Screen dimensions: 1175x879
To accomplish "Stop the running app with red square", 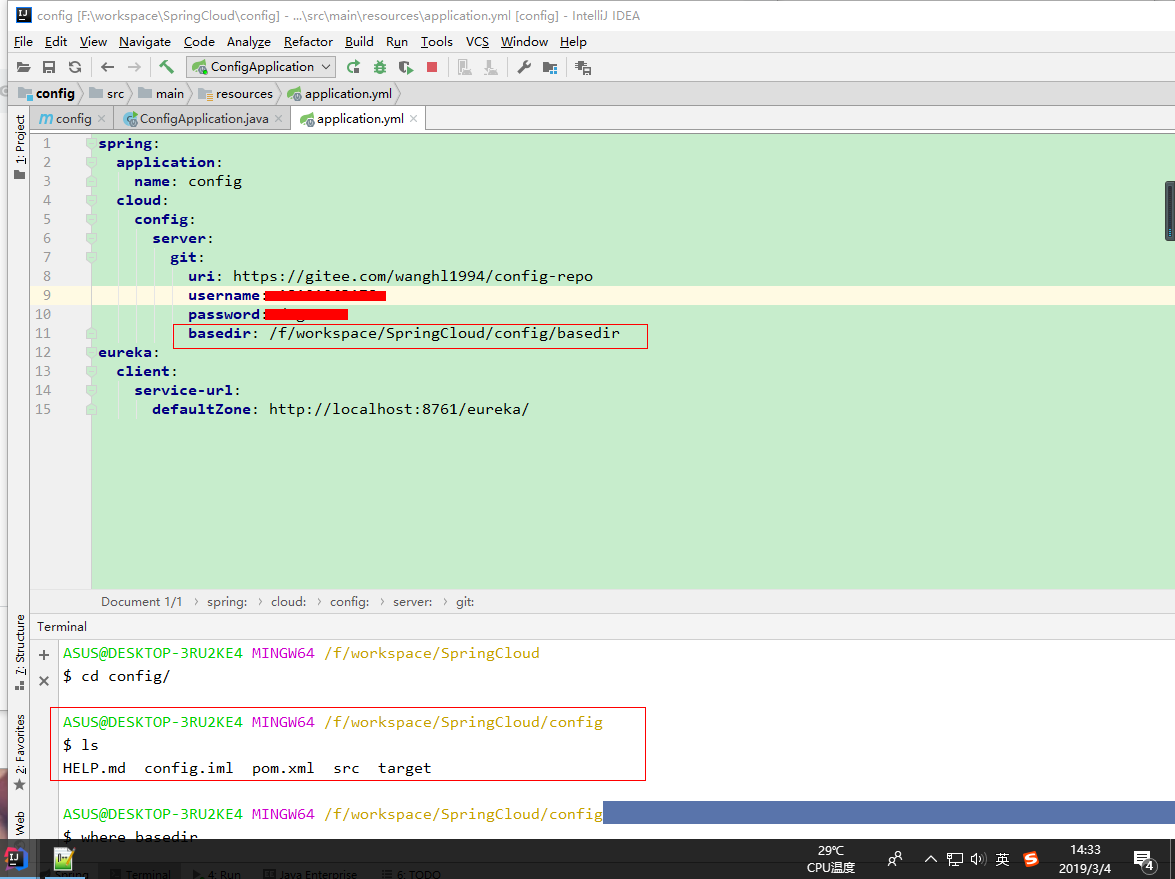I will [x=432, y=67].
